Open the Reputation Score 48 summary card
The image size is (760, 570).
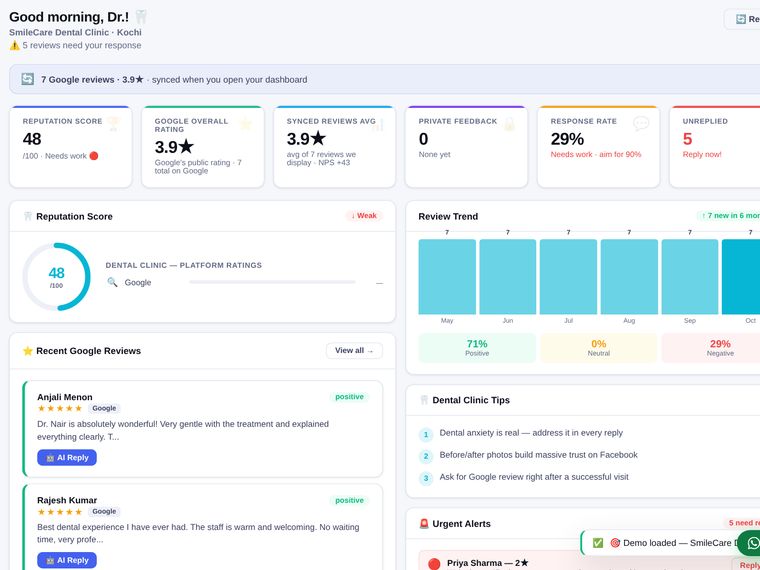(x=71, y=147)
